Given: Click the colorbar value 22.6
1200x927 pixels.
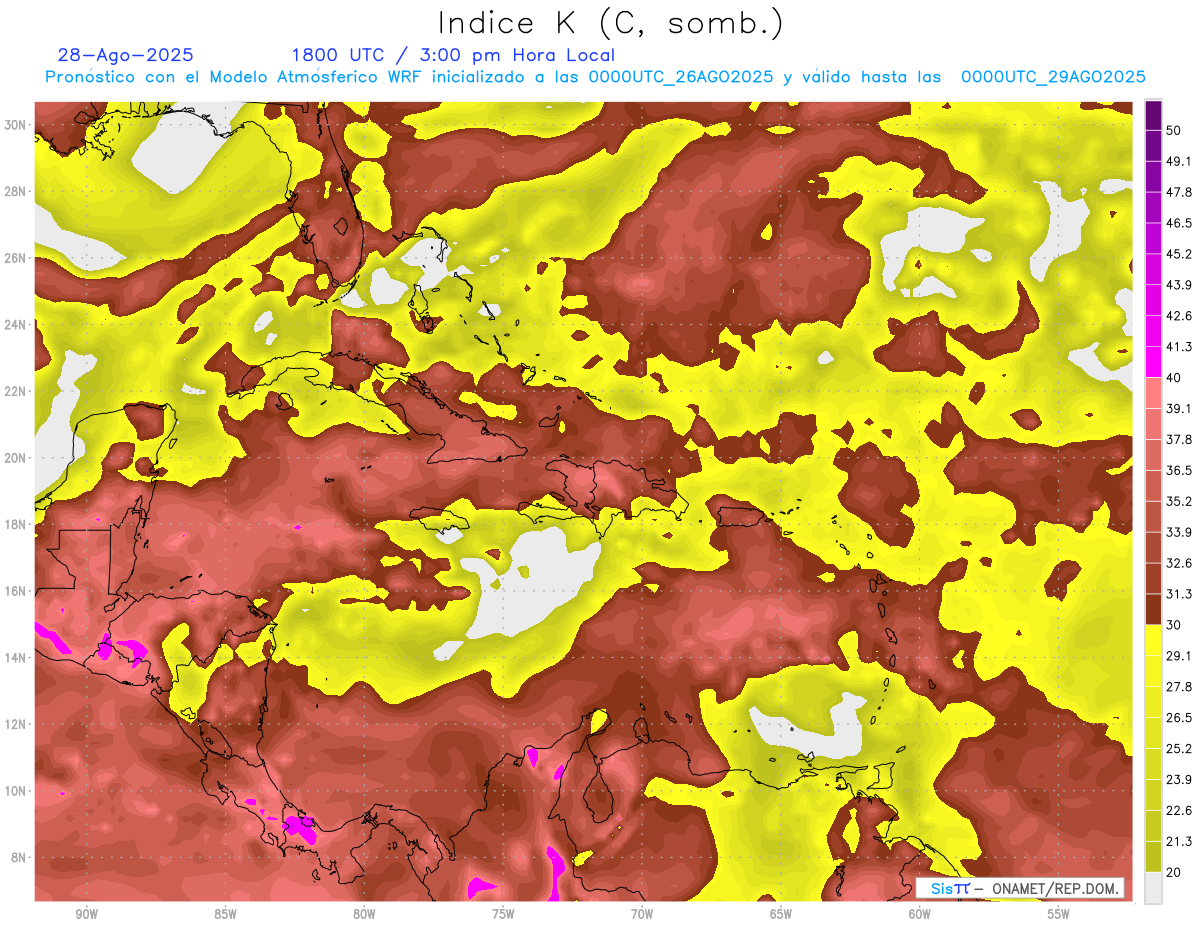Looking at the screenshot, I should click(1179, 811).
